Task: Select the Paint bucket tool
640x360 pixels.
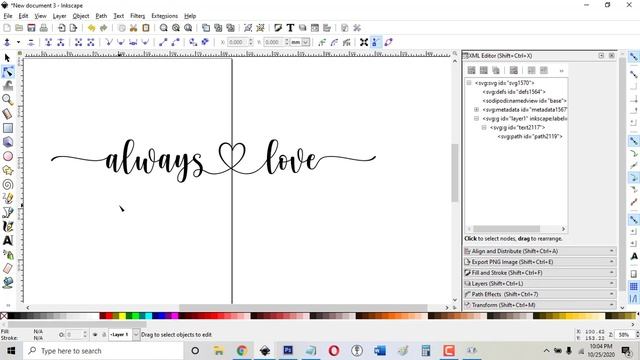Action: 7,282
